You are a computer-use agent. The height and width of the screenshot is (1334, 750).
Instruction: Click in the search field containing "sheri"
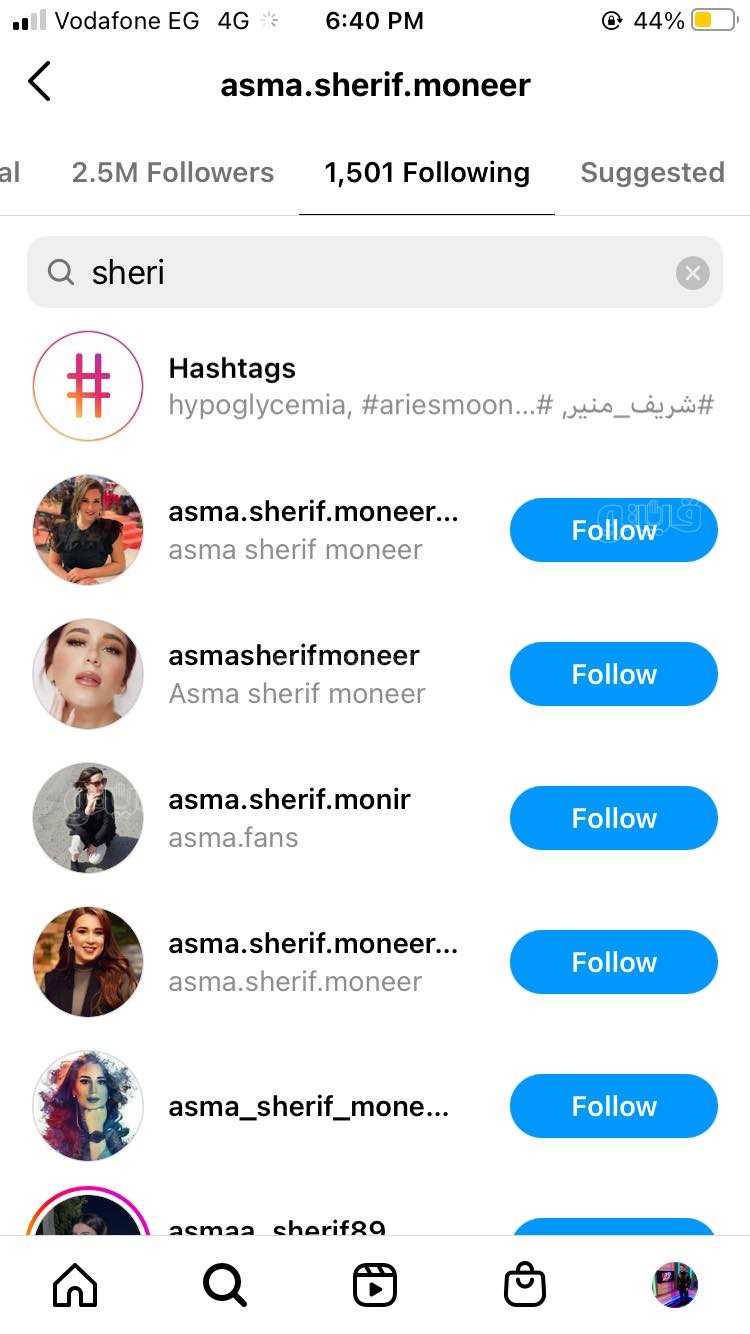pos(375,272)
